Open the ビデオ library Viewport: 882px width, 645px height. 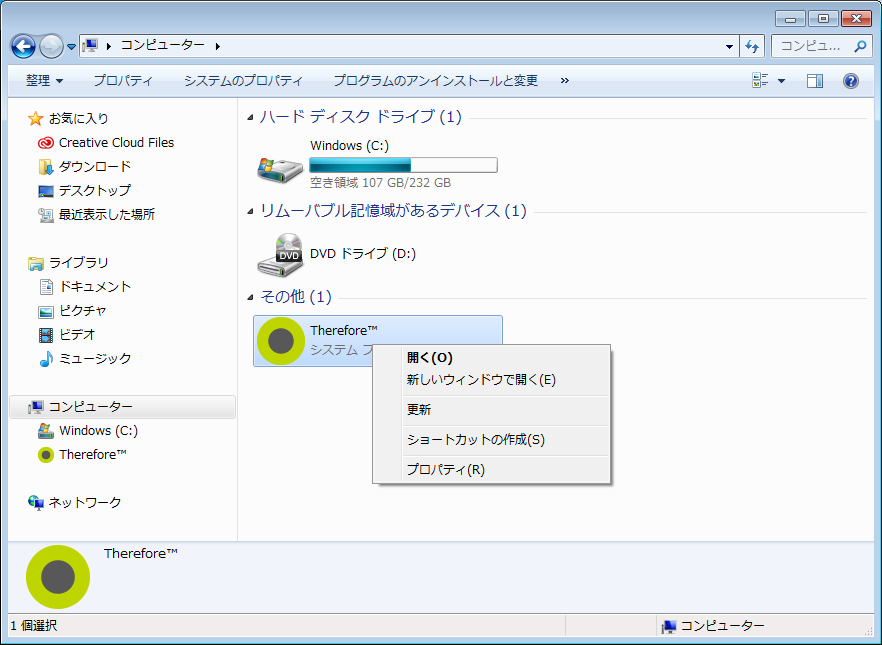[77, 335]
